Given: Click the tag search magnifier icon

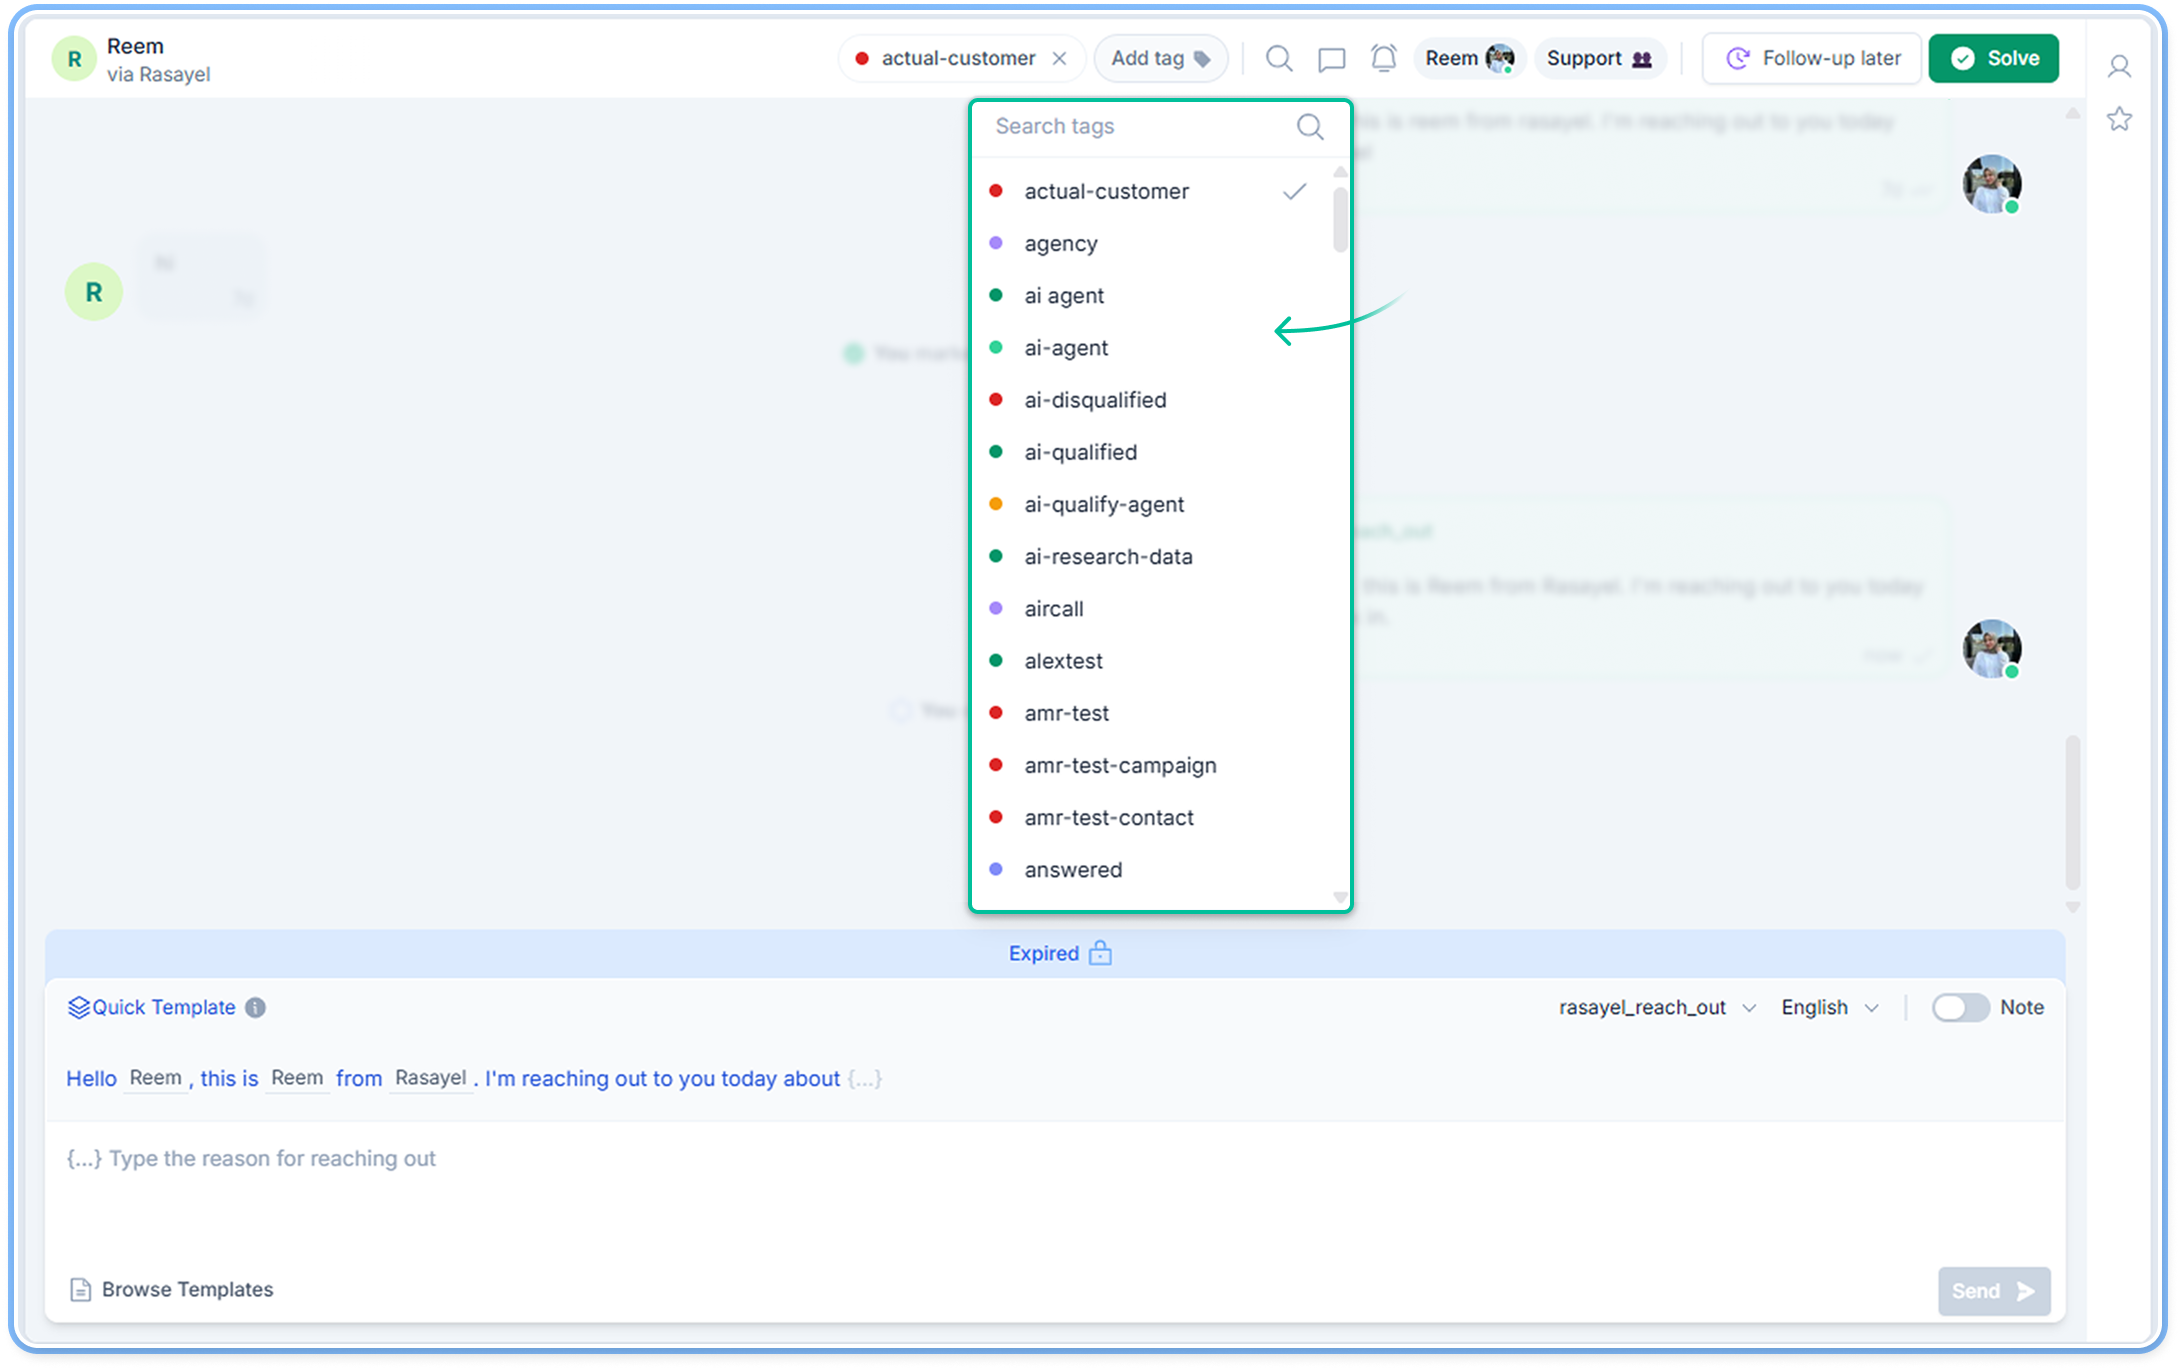Looking at the screenshot, I should 1310,127.
